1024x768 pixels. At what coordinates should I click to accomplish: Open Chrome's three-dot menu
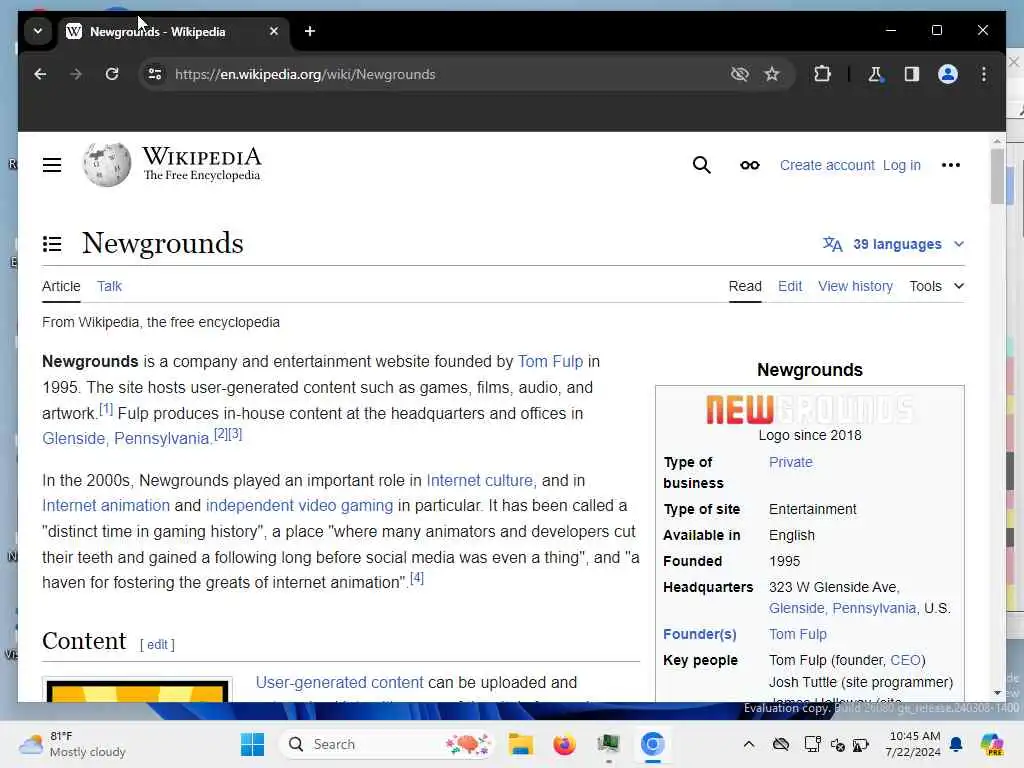click(x=984, y=74)
